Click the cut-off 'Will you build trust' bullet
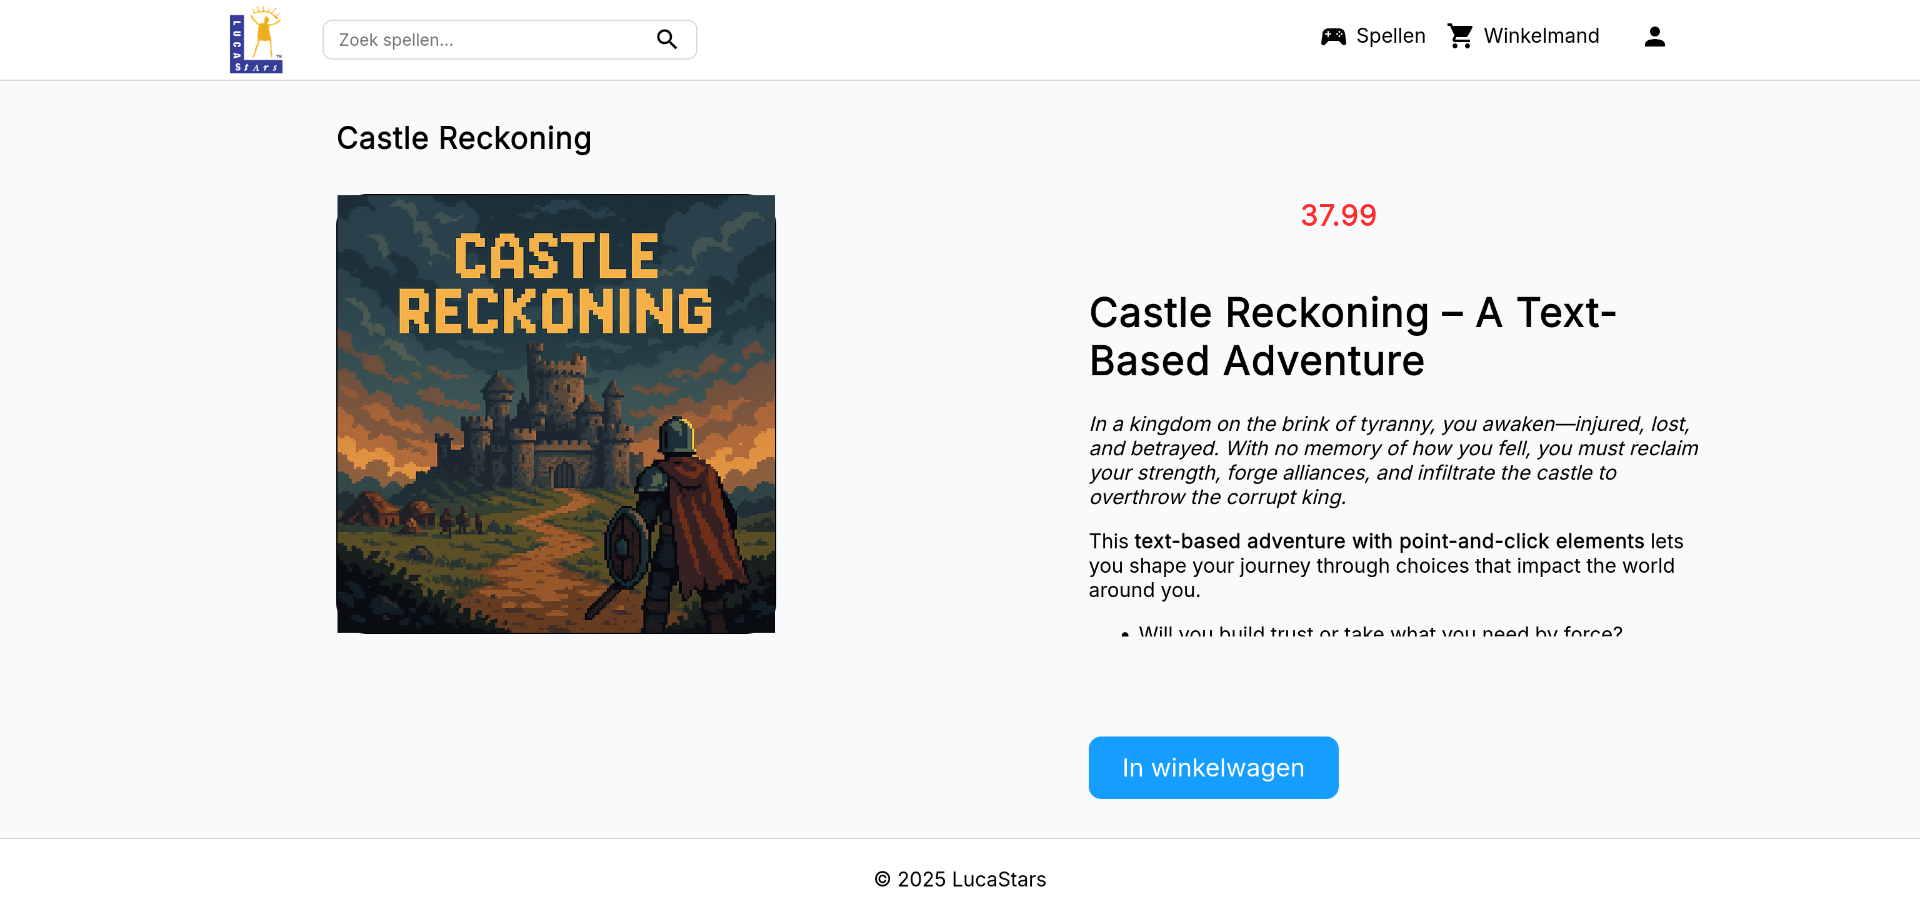 click(x=1380, y=631)
